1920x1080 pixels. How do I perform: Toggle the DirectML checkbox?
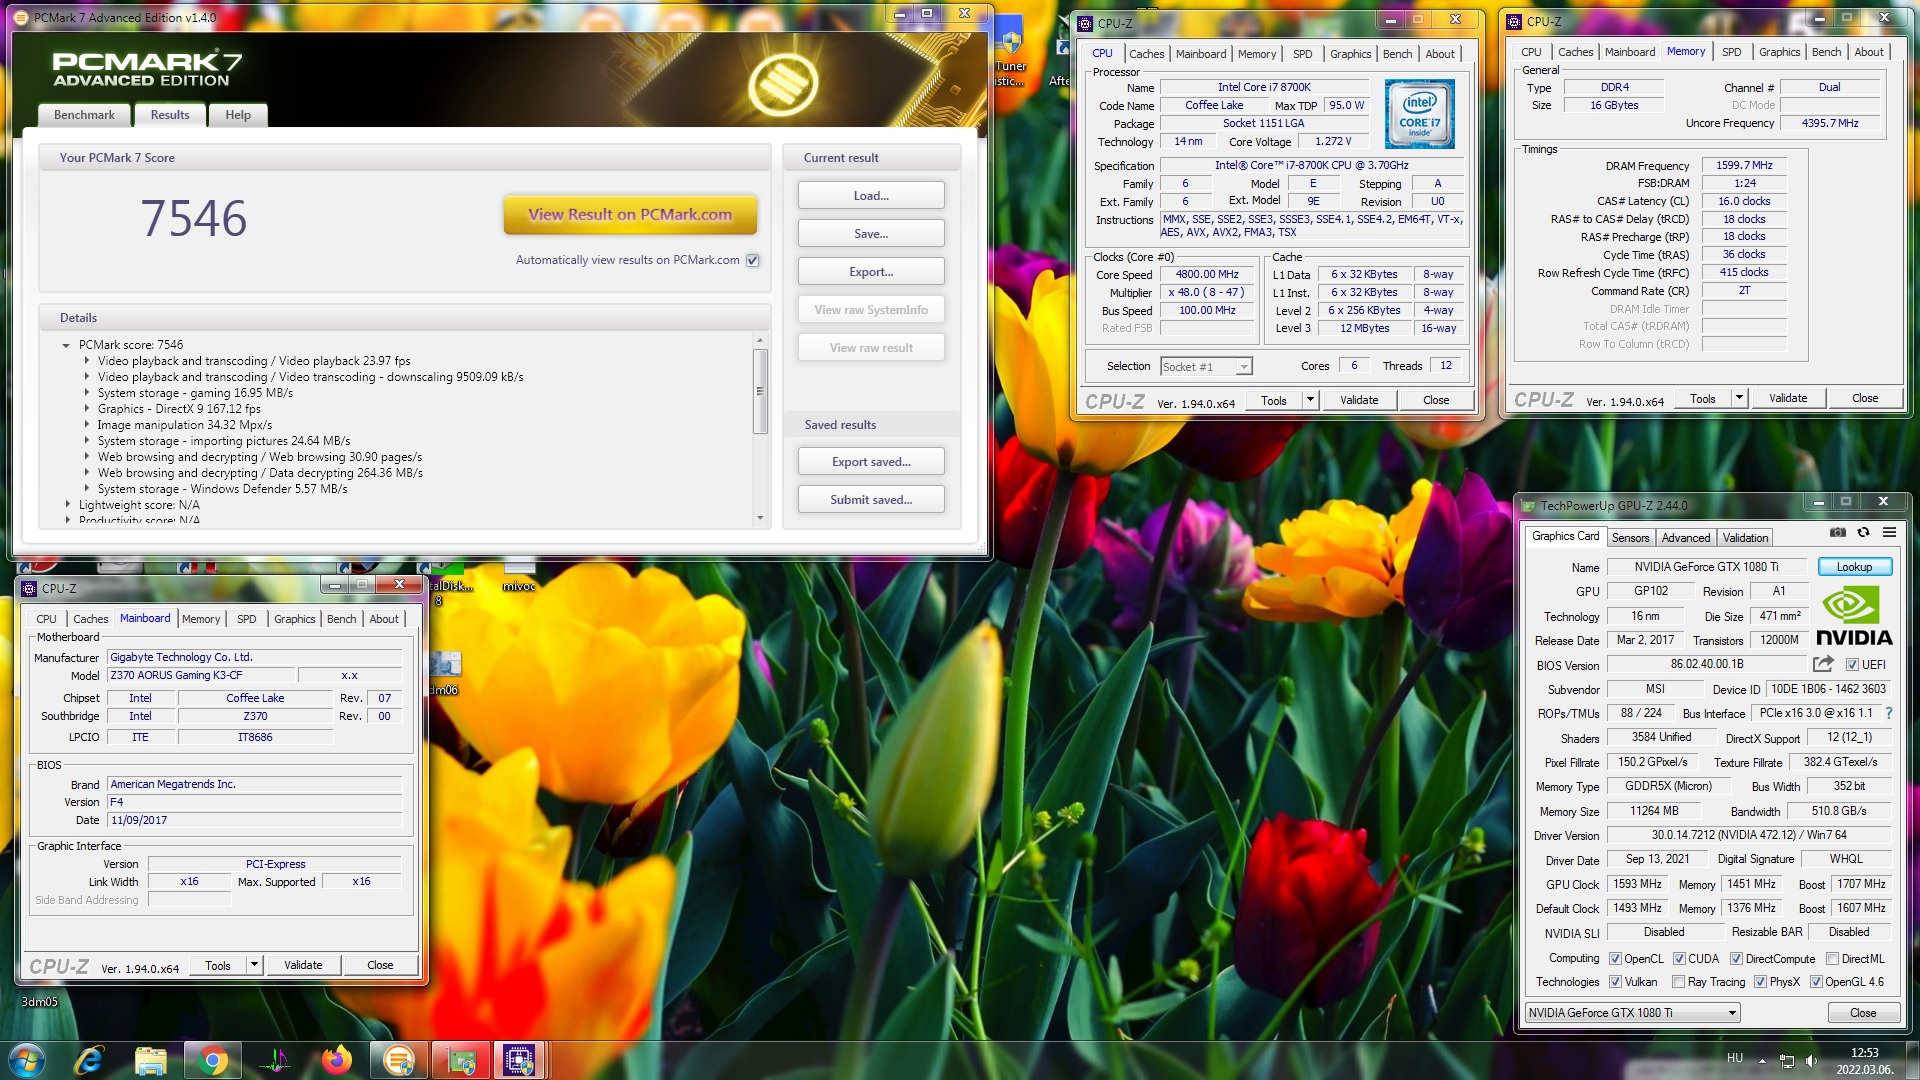coord(1832,959)
